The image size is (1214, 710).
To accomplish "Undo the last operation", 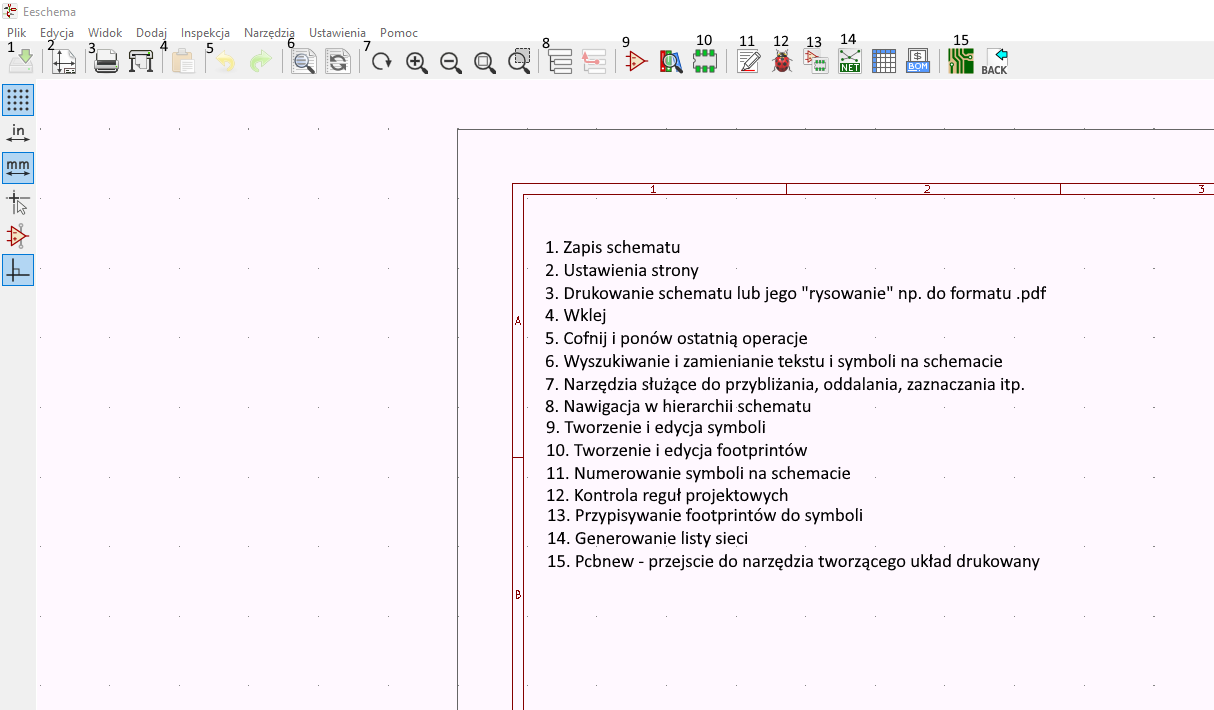I will click(x=226, y=62).
